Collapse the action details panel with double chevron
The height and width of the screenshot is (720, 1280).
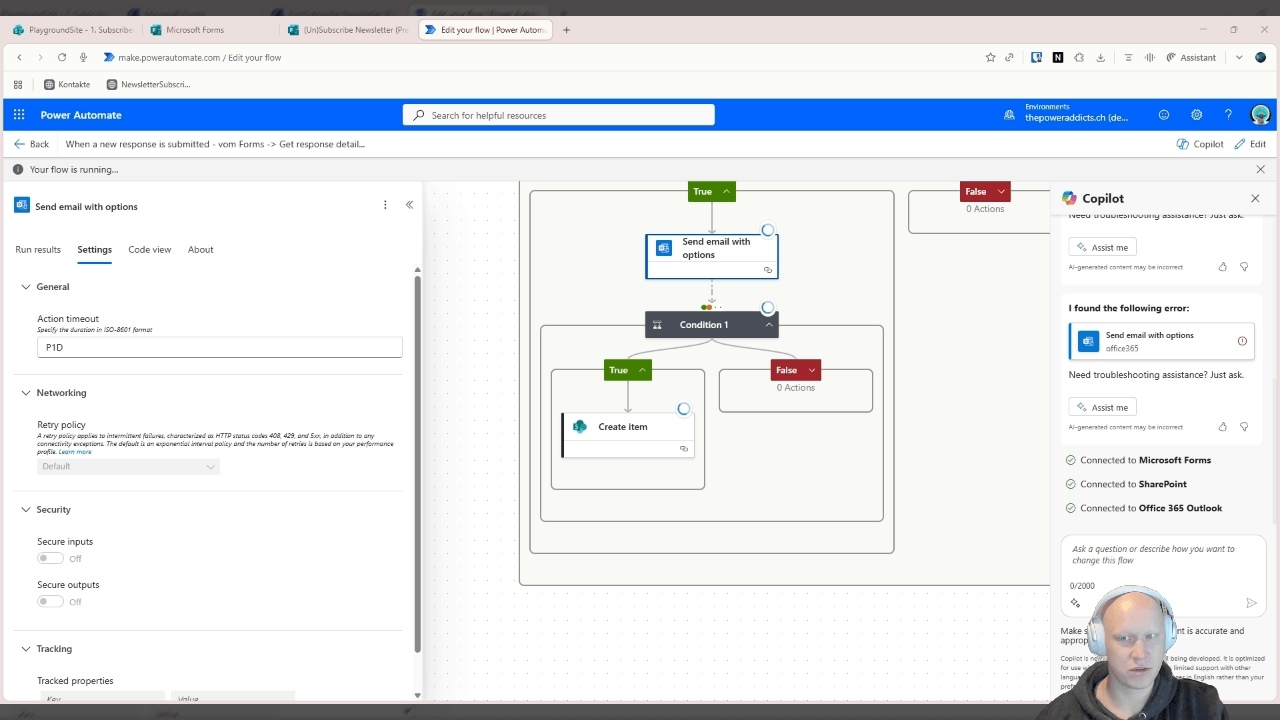click(409, 205)
